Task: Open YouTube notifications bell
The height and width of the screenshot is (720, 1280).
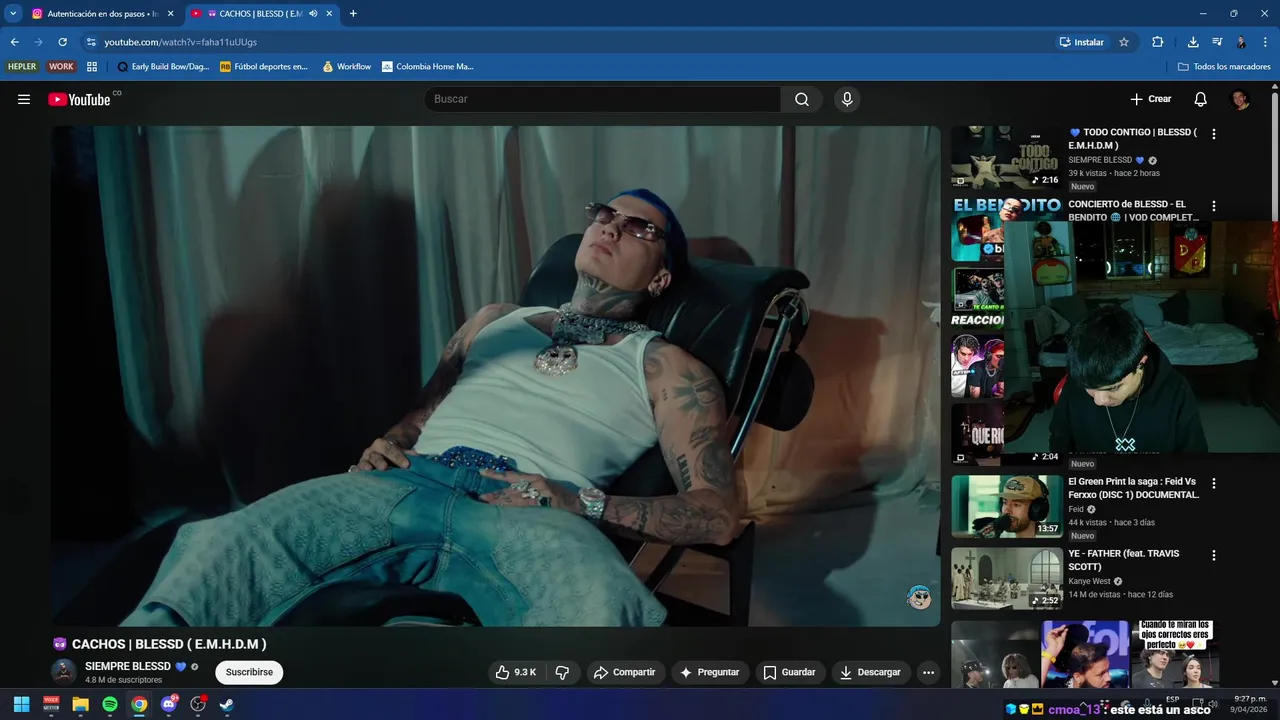Action: (x=1201, y=99)
